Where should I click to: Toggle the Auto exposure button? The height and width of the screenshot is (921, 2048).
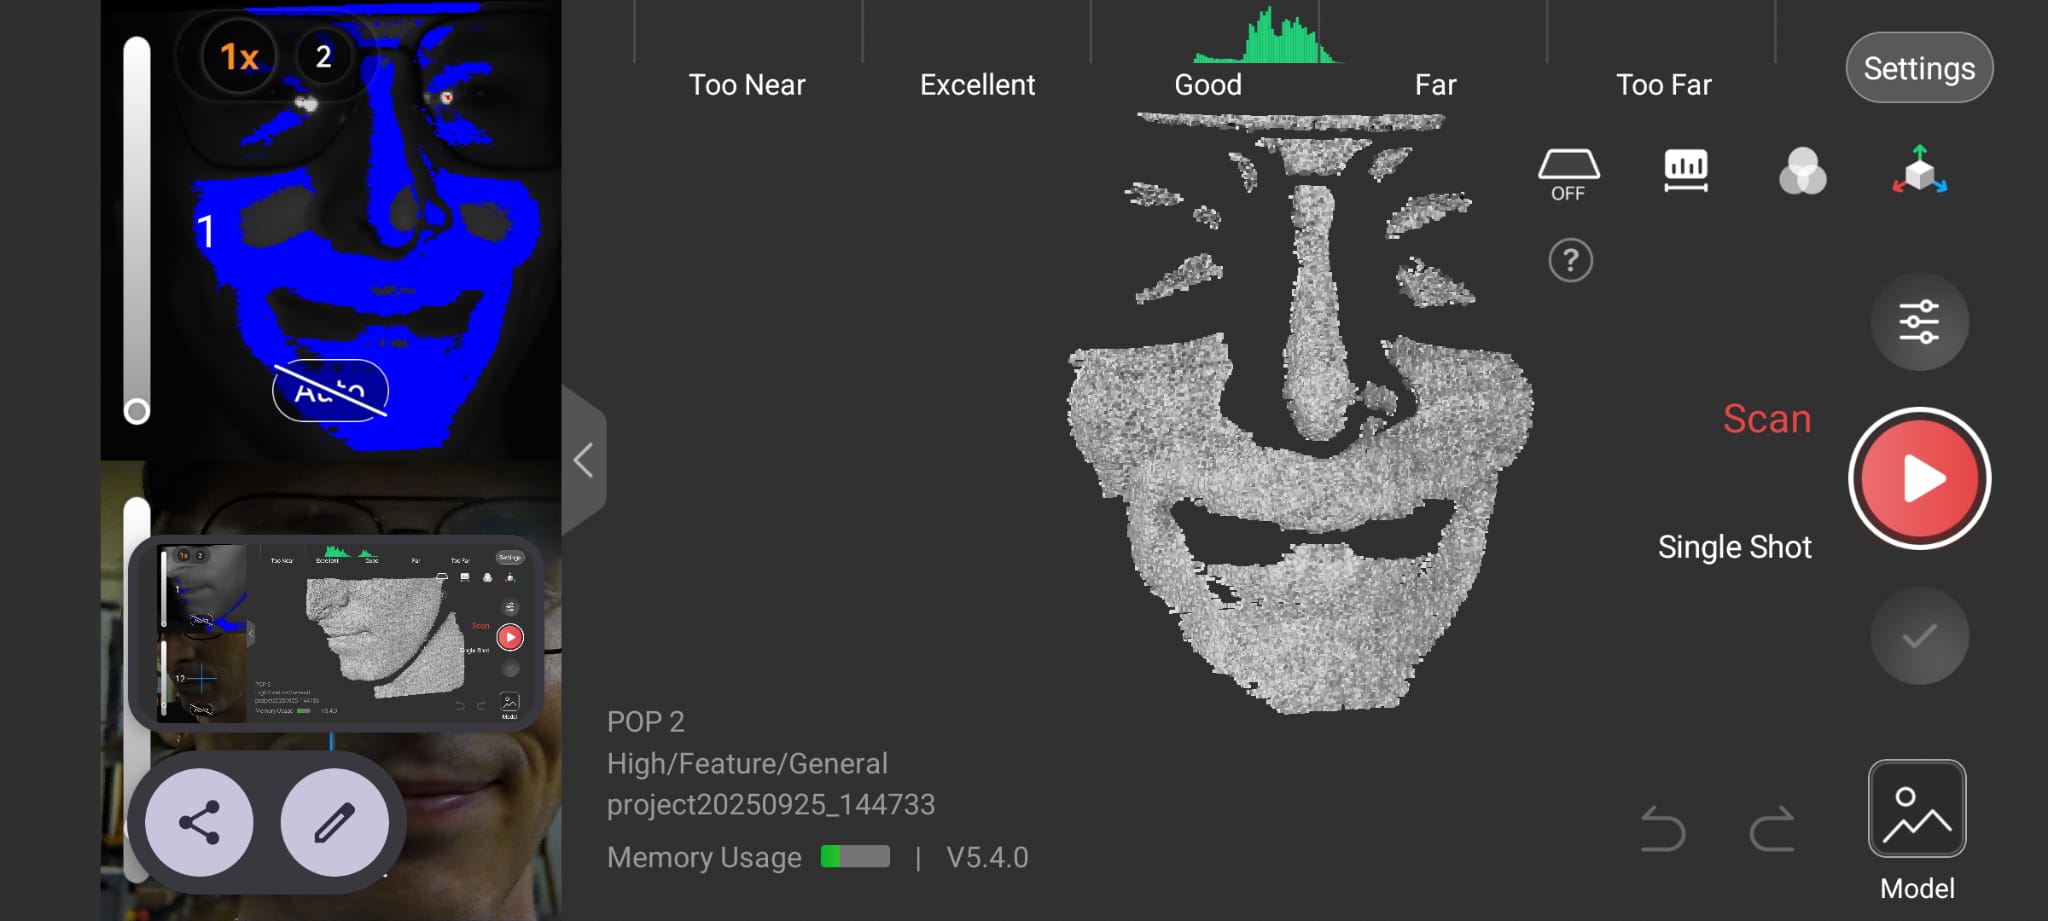tap(330, 391)
